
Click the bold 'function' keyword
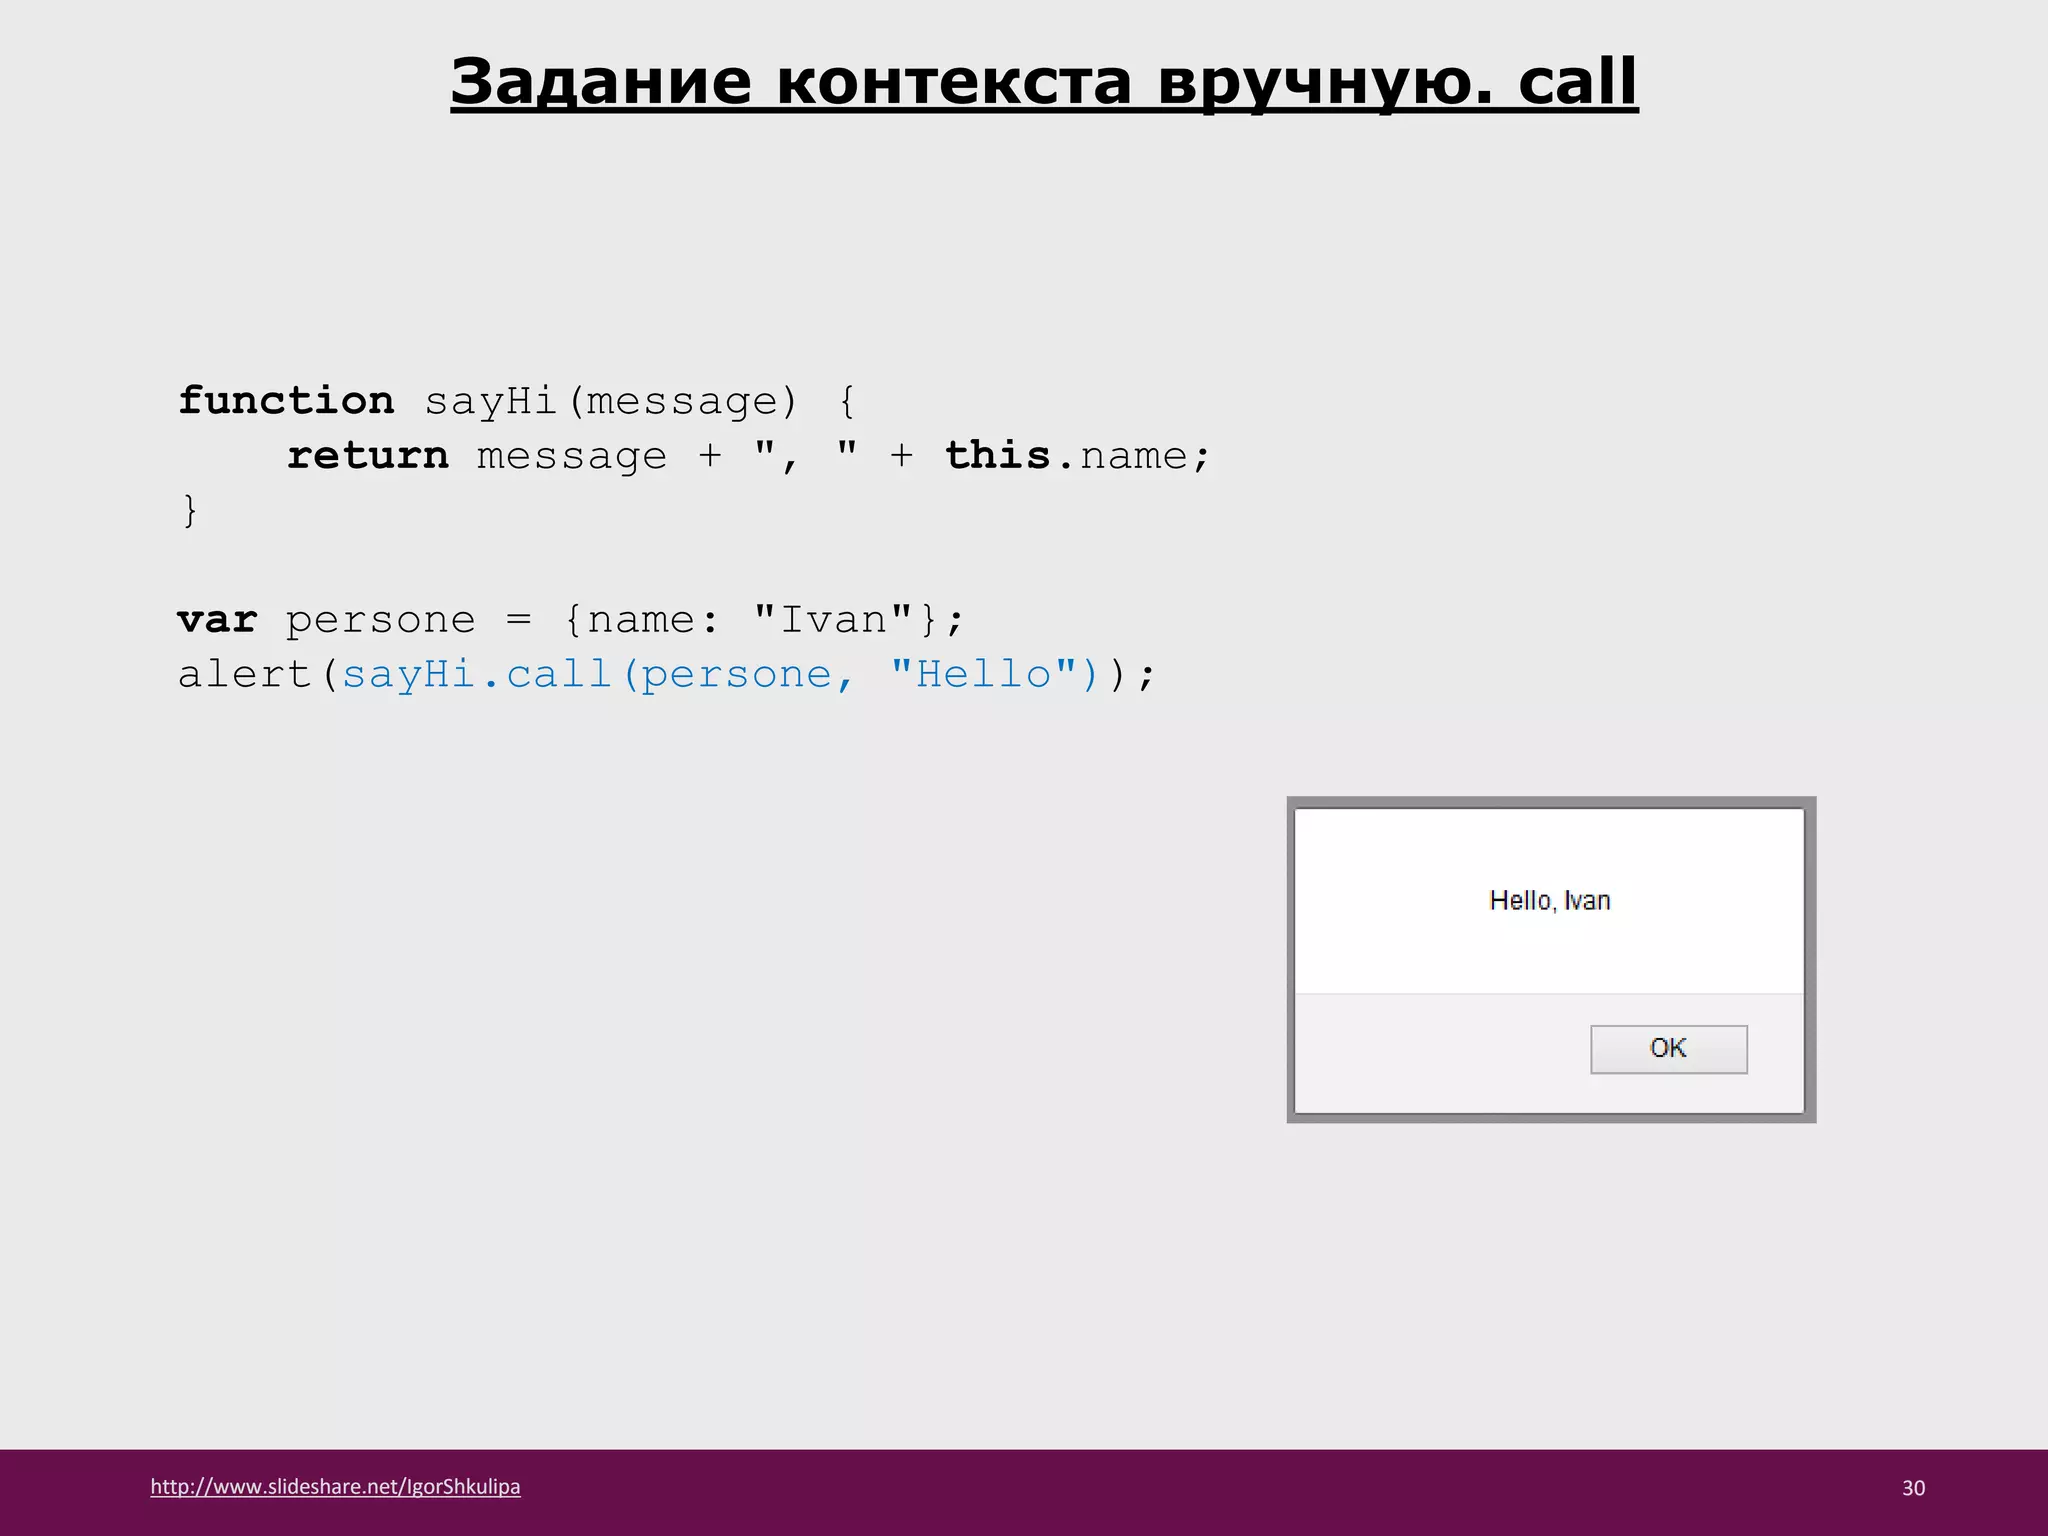(x=286, y=401)
